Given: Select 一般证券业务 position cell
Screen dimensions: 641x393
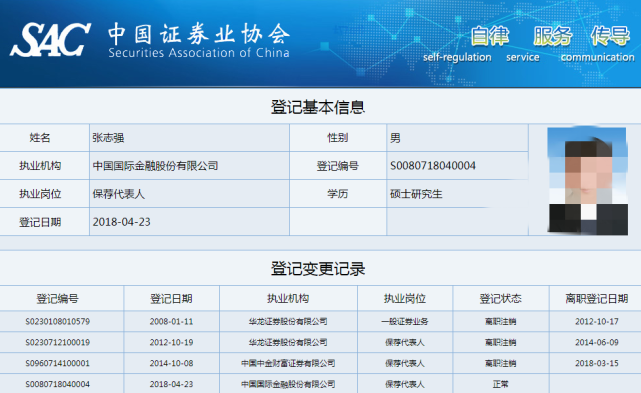Looking at the screenshot, I should point(405,321).
